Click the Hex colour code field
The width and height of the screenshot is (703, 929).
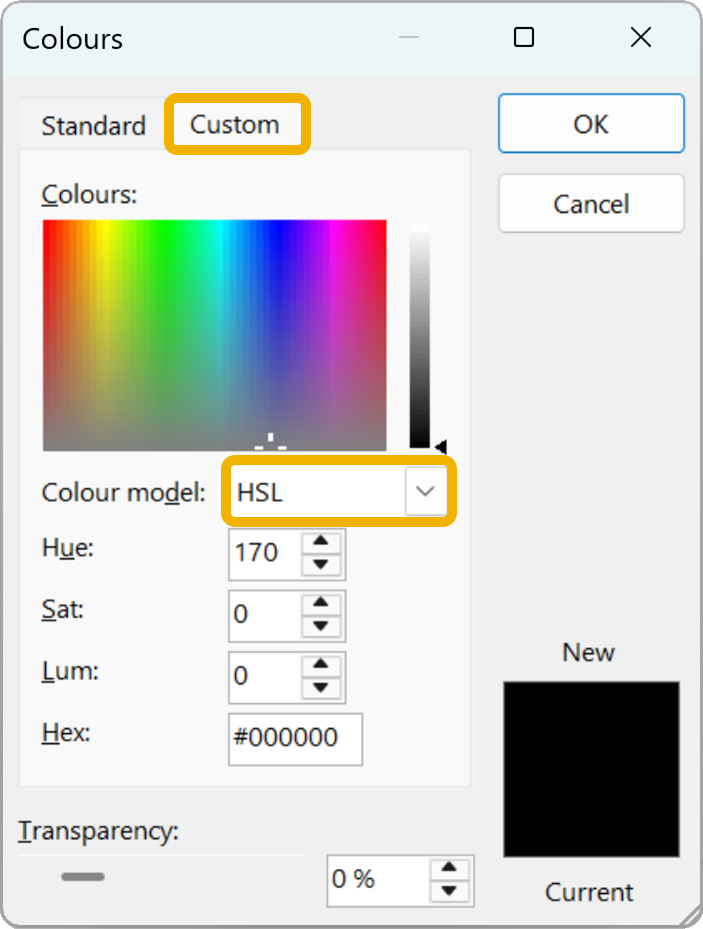296,739
